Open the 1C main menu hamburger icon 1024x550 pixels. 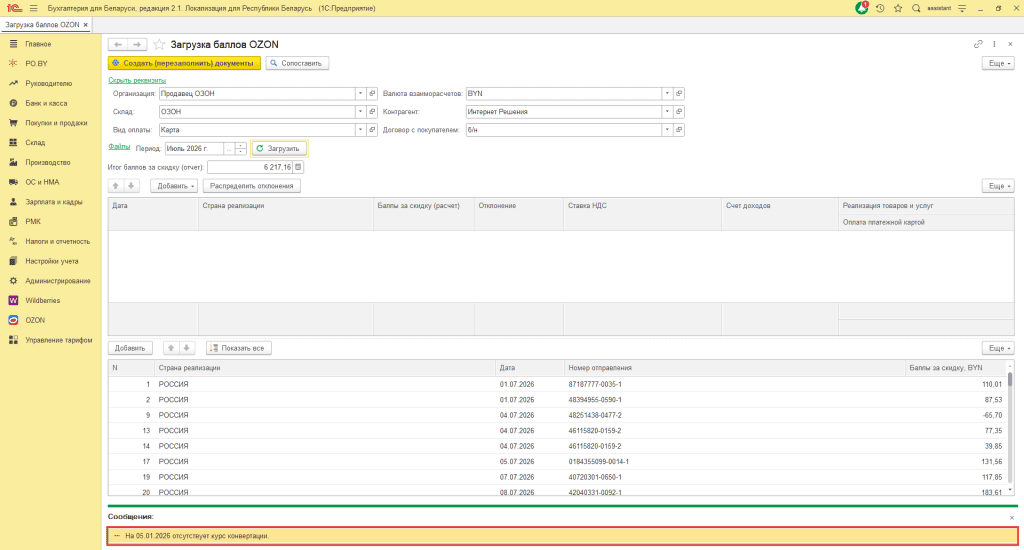pos(33,8)
